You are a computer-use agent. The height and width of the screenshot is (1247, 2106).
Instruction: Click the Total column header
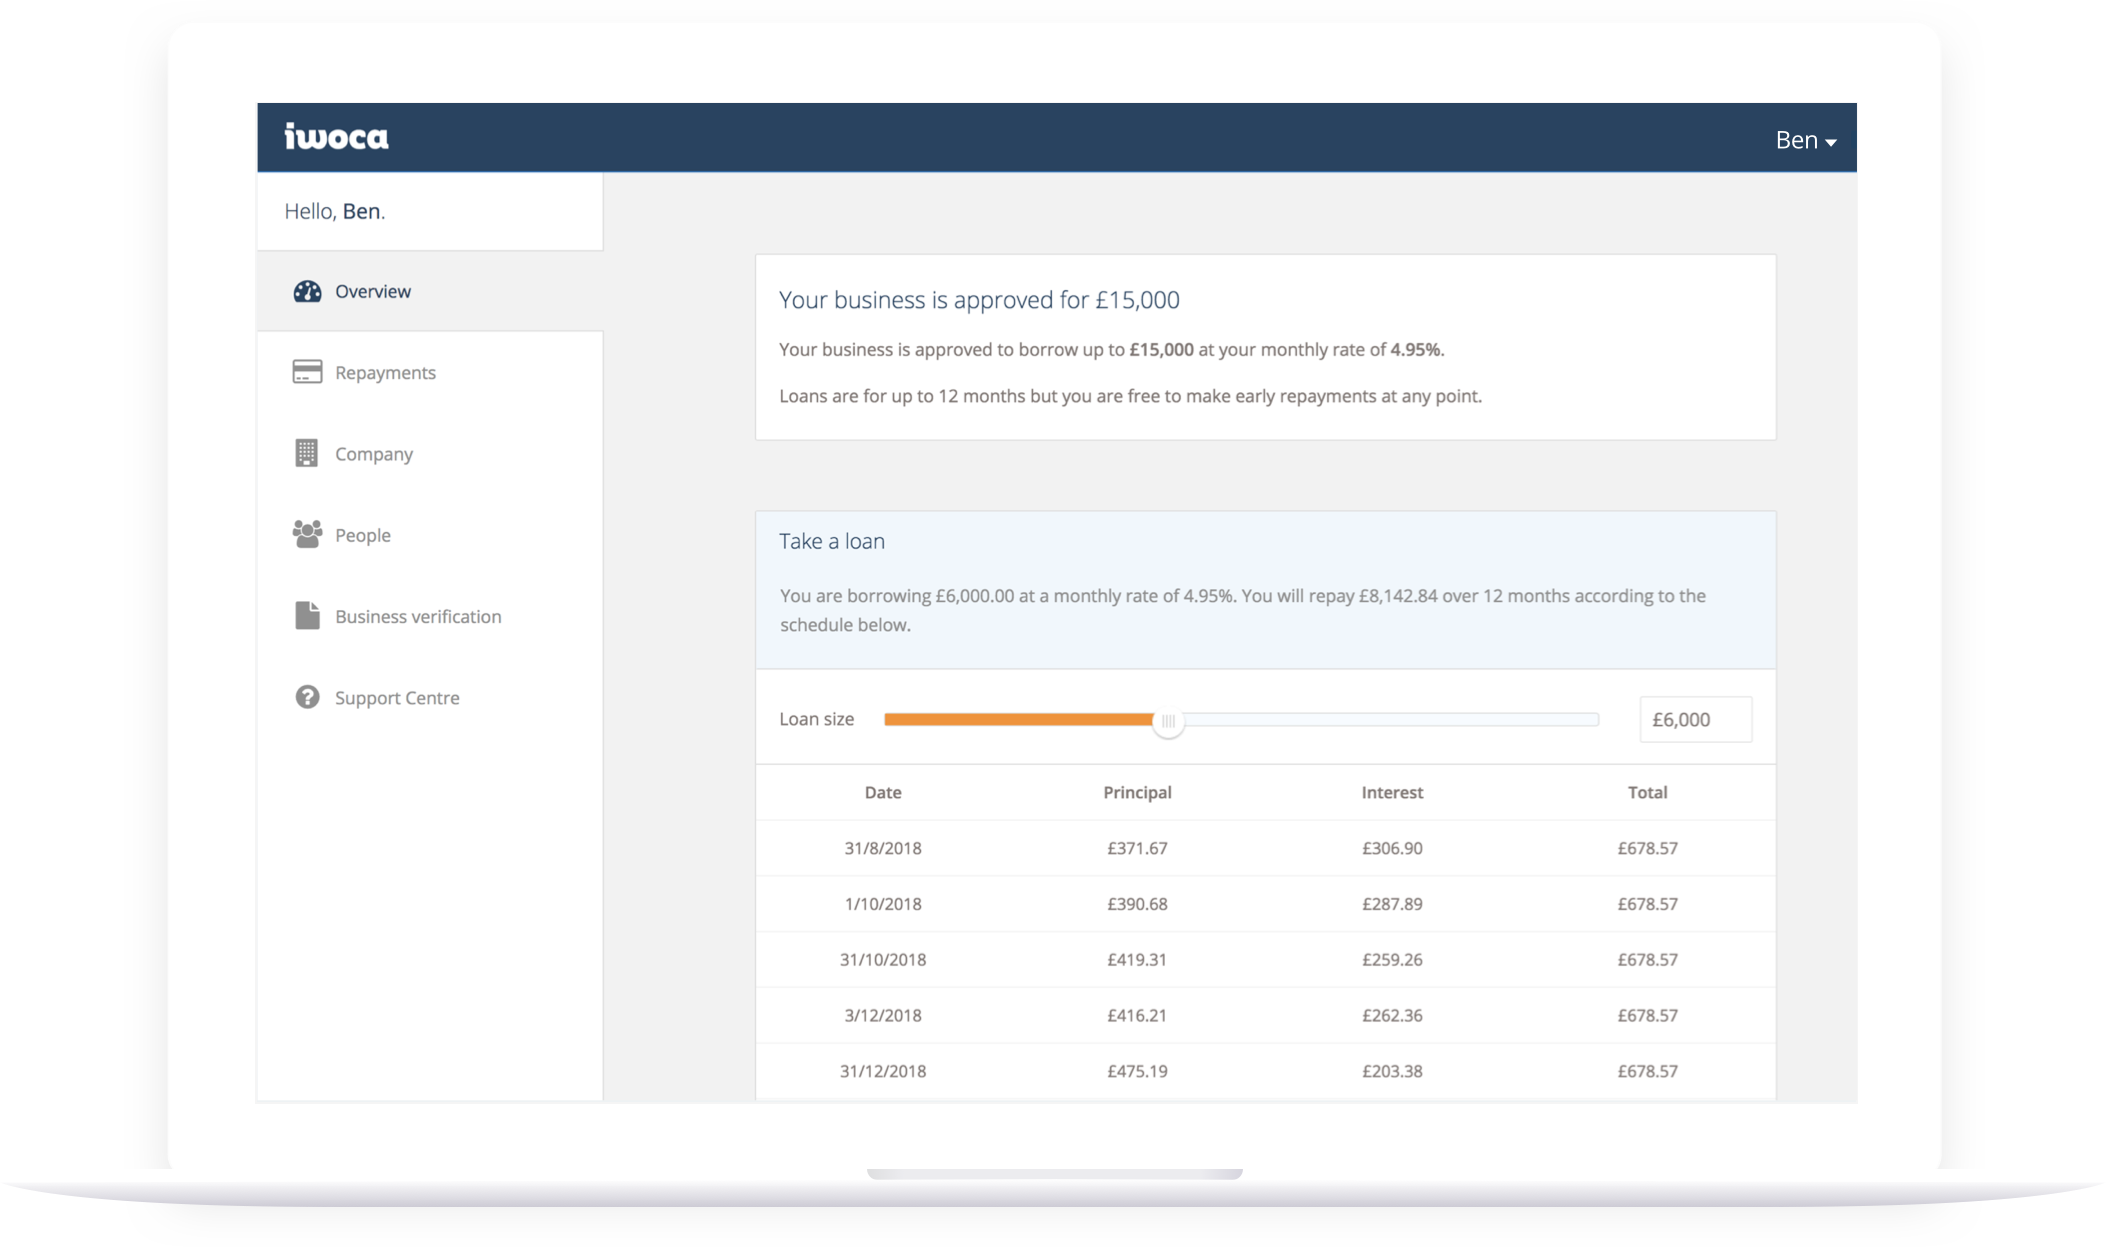pos(1647,792)
